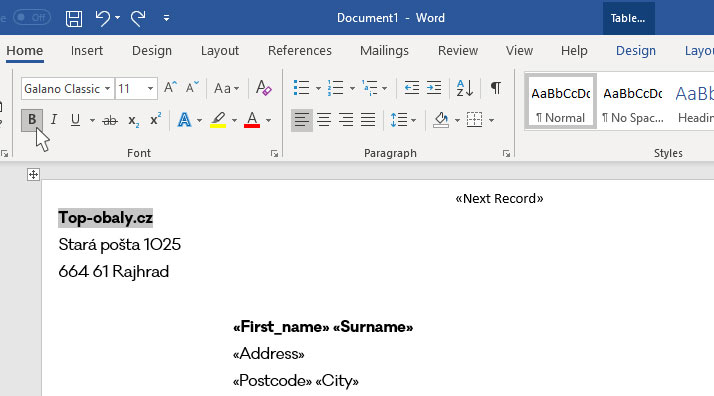The width and height of the screenshot is (714, 396).
Task: Apply multilevel list
Action: (x=370, y=87)
